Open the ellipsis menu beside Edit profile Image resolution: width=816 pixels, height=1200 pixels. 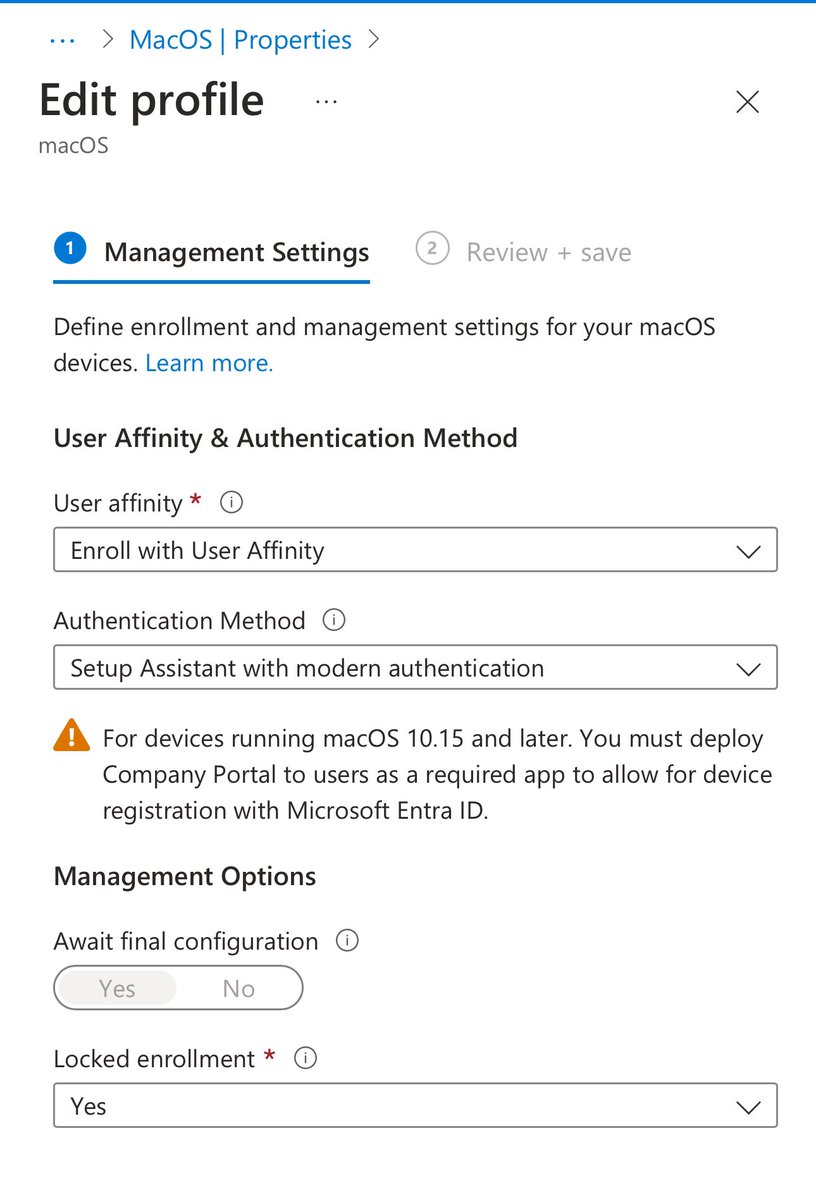click(x=326, y=102)
